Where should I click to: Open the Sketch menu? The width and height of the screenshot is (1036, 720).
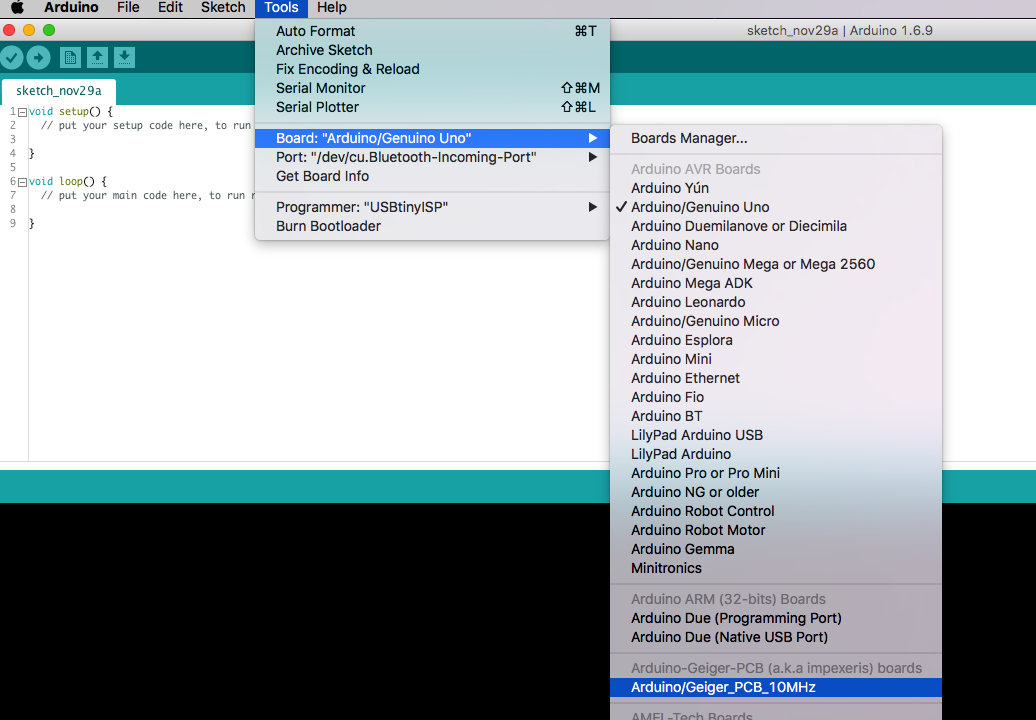pyautogui.click(x=223, y=7)
